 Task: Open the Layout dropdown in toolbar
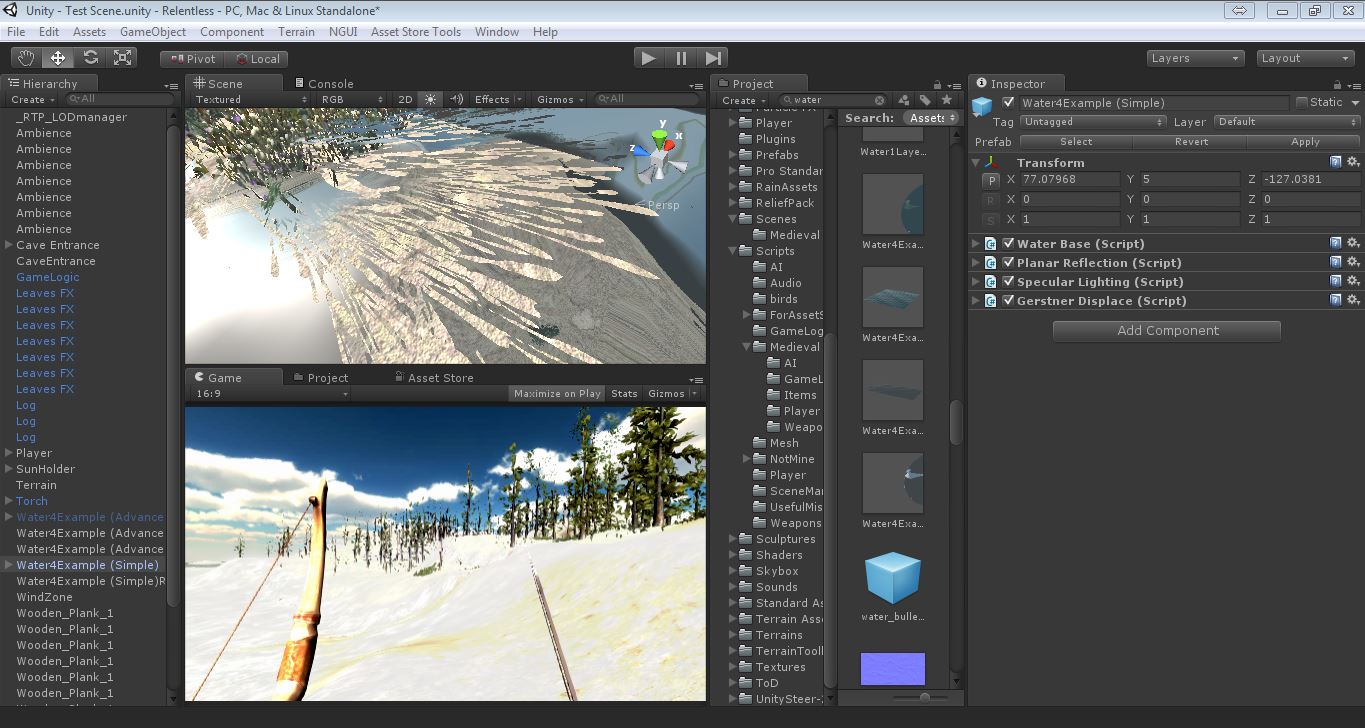[x=1305, y=58]
